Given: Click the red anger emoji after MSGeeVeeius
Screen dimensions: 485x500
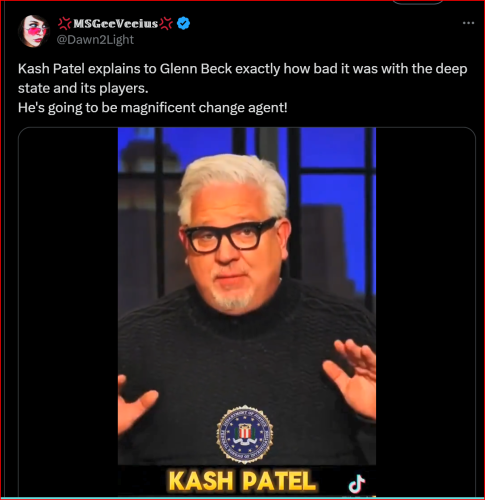Looking at the screenshot, I should tap(166, 23).
